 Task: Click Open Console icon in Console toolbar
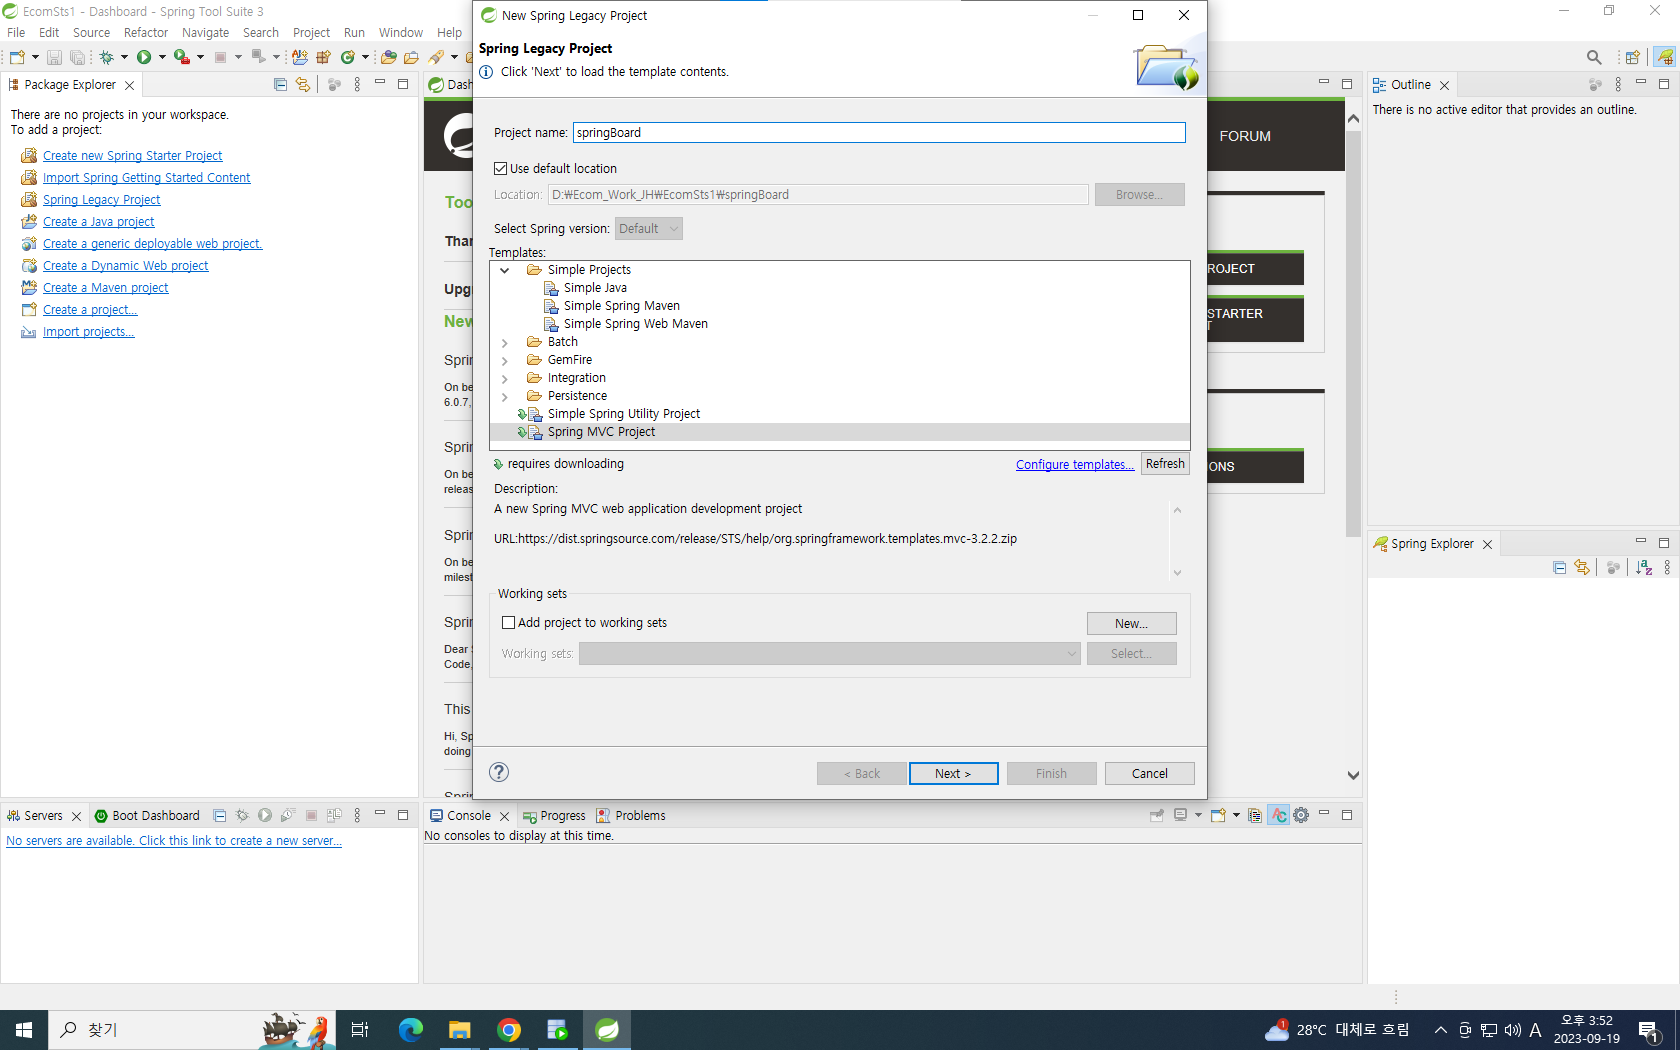(1218, 815)
